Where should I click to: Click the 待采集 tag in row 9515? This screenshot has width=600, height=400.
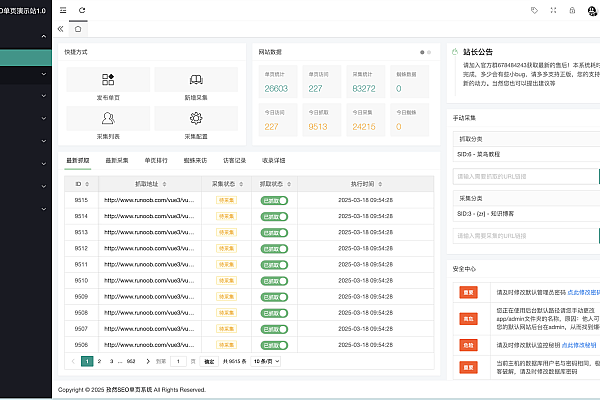[x=227, y=200]
